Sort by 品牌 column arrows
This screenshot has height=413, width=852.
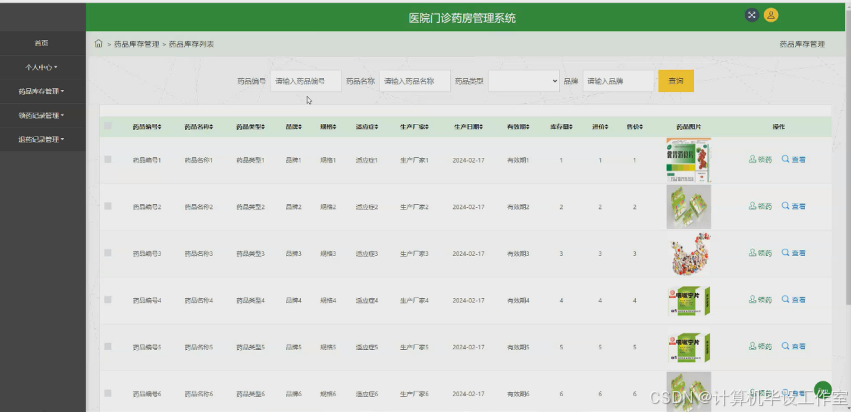point(302,127)
